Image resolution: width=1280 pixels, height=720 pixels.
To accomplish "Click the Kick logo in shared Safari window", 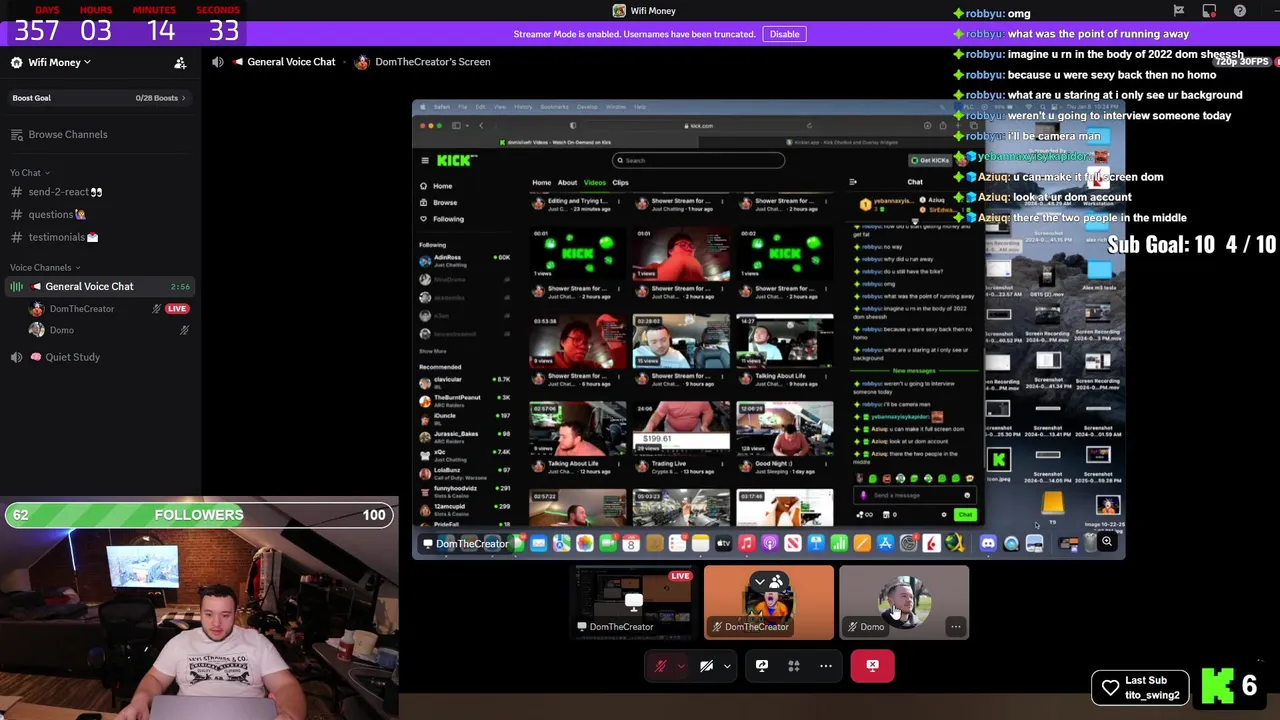I will pyautogui.click(x=457, y=160).
